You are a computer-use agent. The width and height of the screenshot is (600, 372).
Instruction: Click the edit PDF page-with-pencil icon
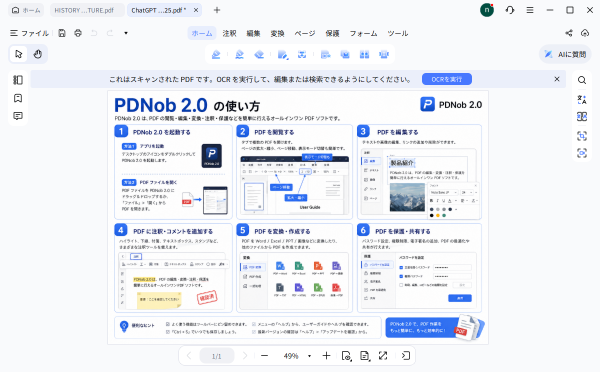coord(283,55)
